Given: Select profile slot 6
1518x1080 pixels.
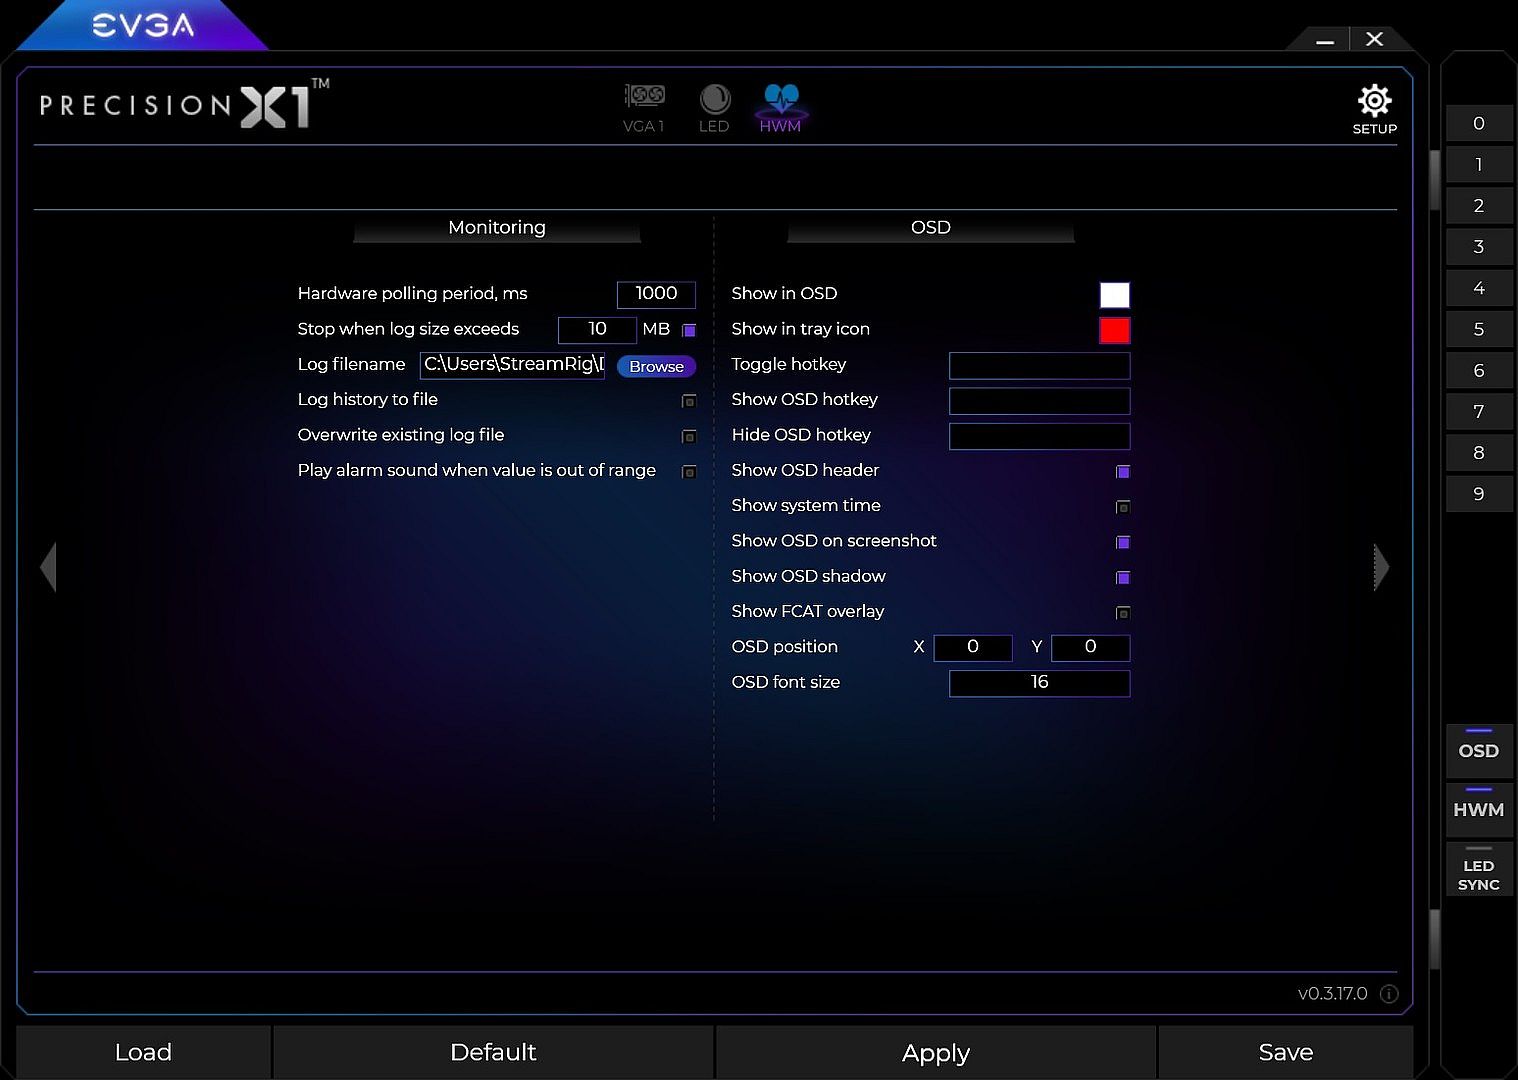Looking at the screenshot, I should click(x=1479, y=371).
